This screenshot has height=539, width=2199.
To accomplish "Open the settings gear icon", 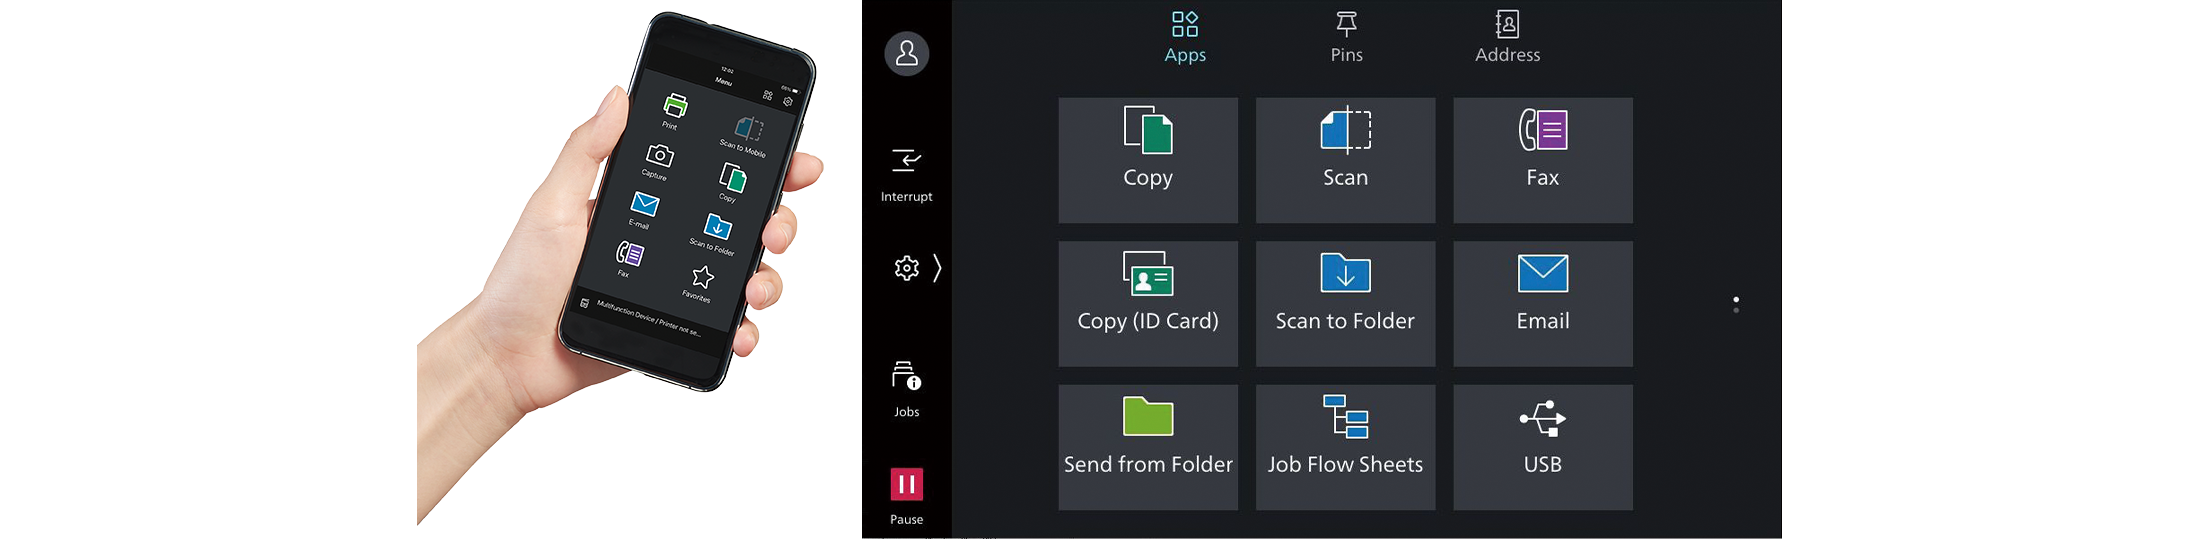I will pos(906,268).
